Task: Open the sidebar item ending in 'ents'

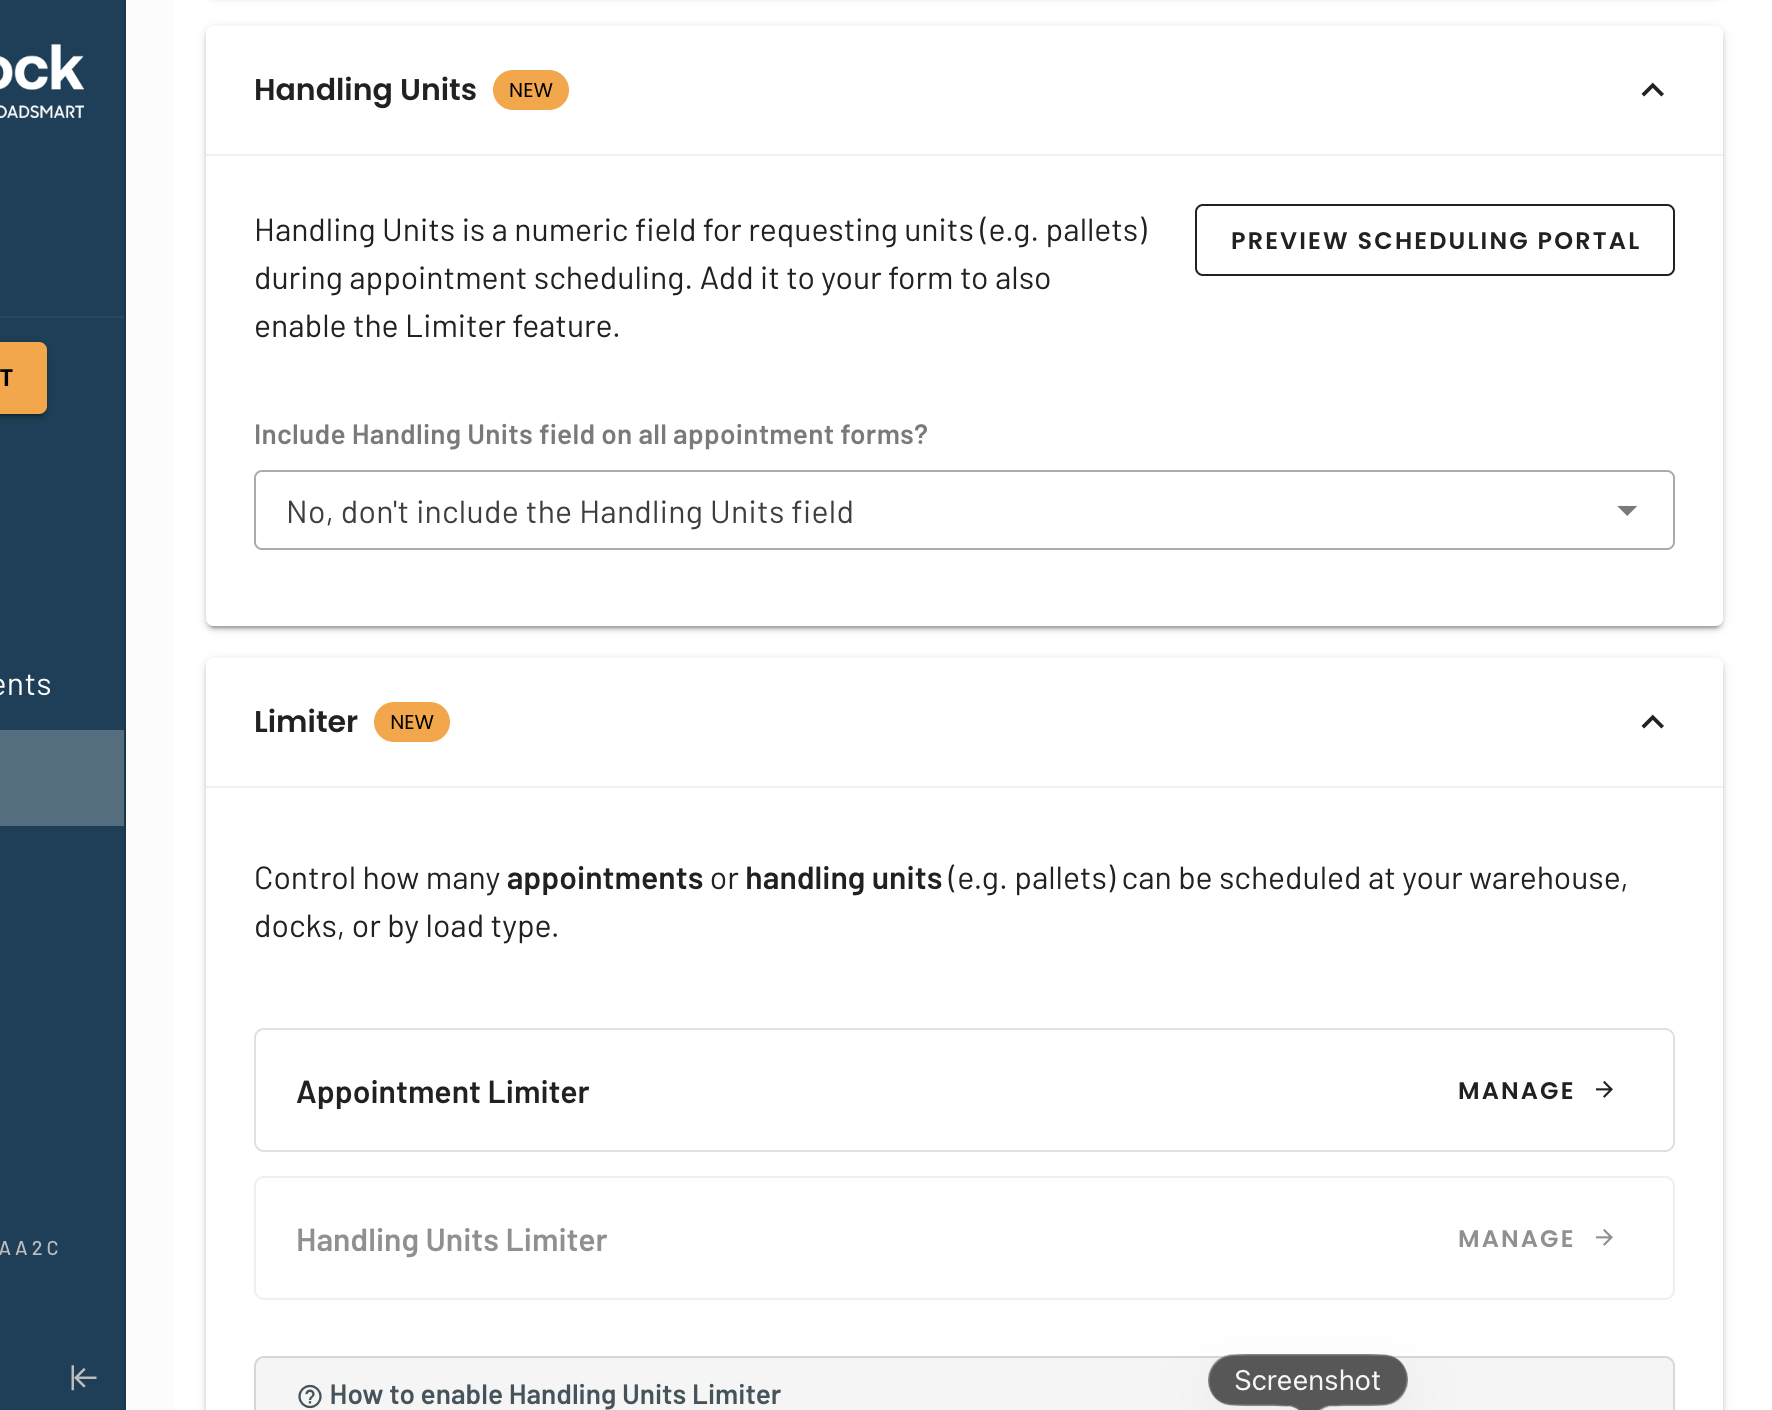Action: [26, 685]
